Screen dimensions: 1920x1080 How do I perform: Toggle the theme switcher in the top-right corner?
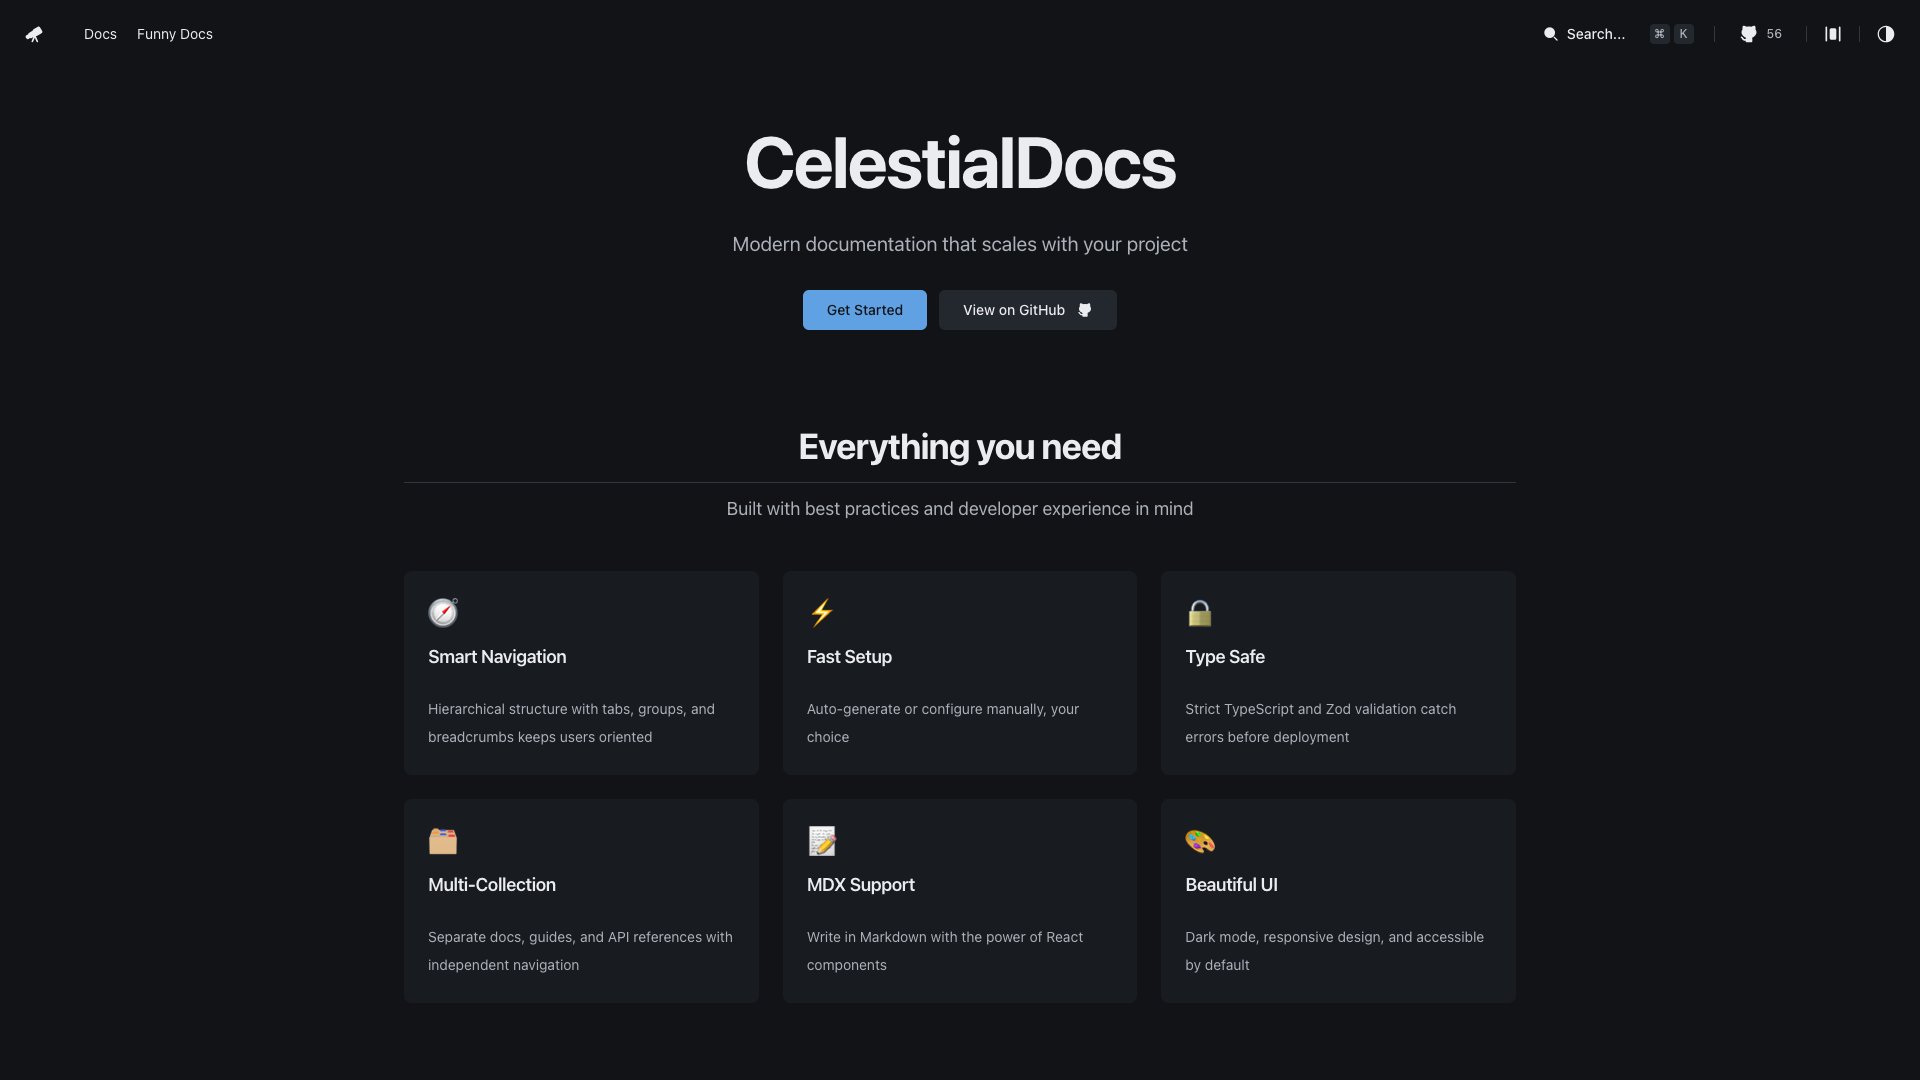[1885, 34]
